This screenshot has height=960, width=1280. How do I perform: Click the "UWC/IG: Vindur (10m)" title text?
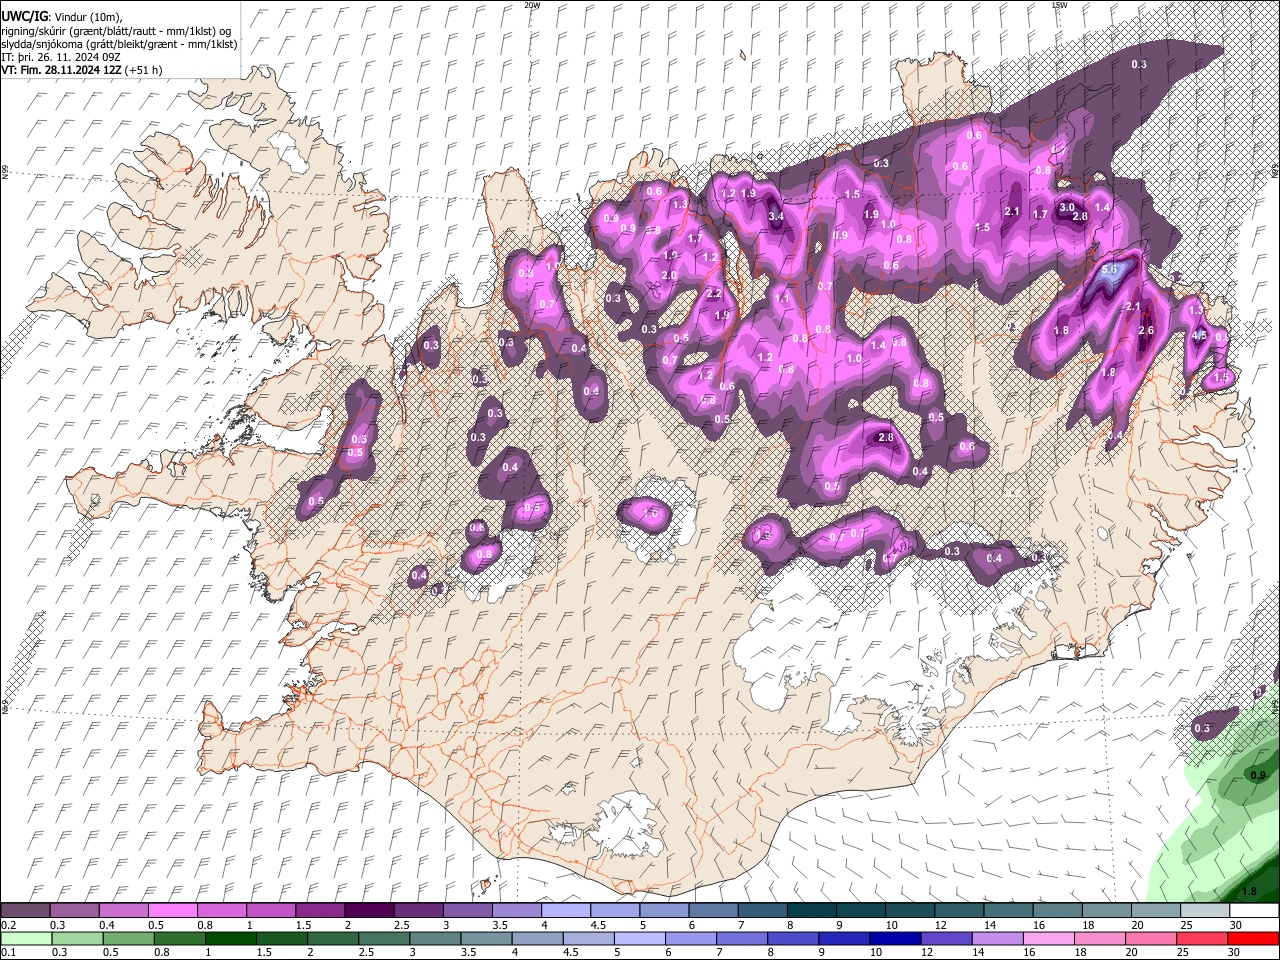60,17
